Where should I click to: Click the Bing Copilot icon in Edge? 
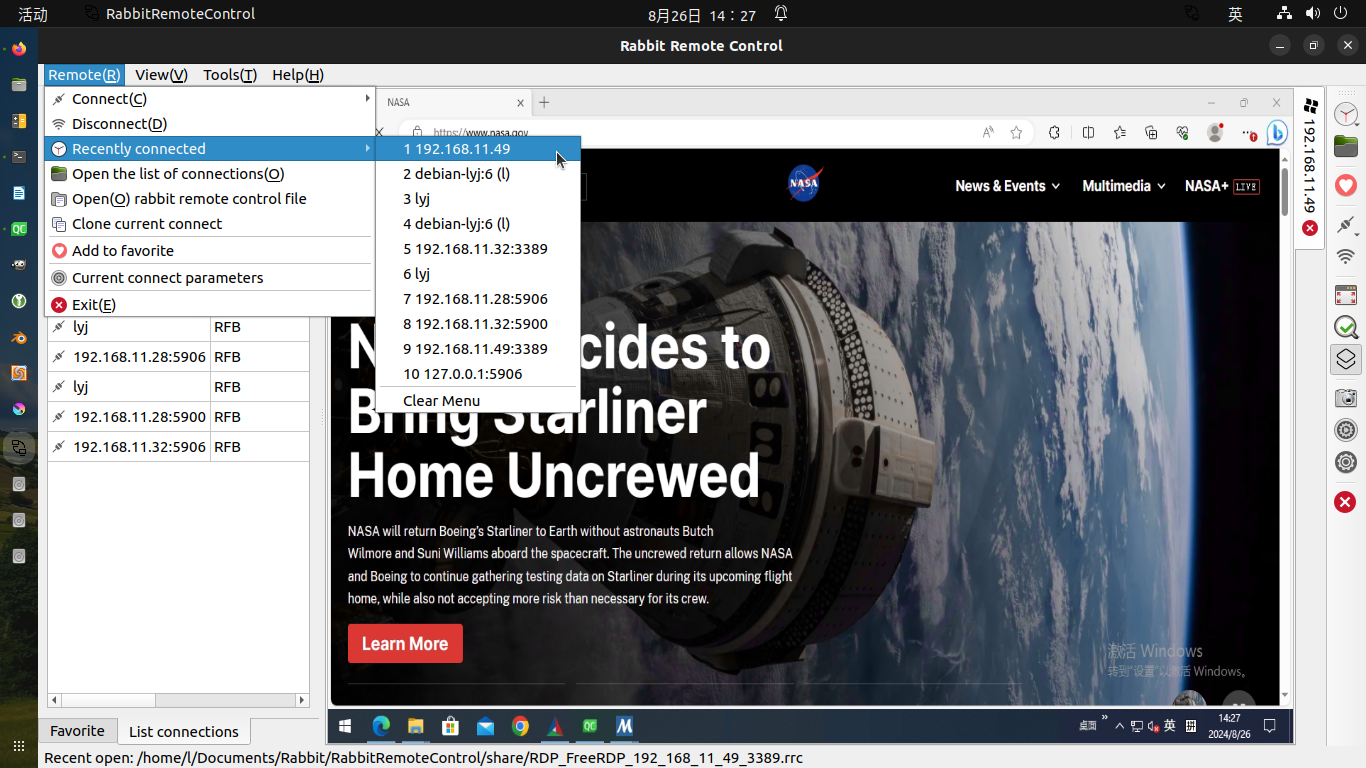click(1277, 133)
